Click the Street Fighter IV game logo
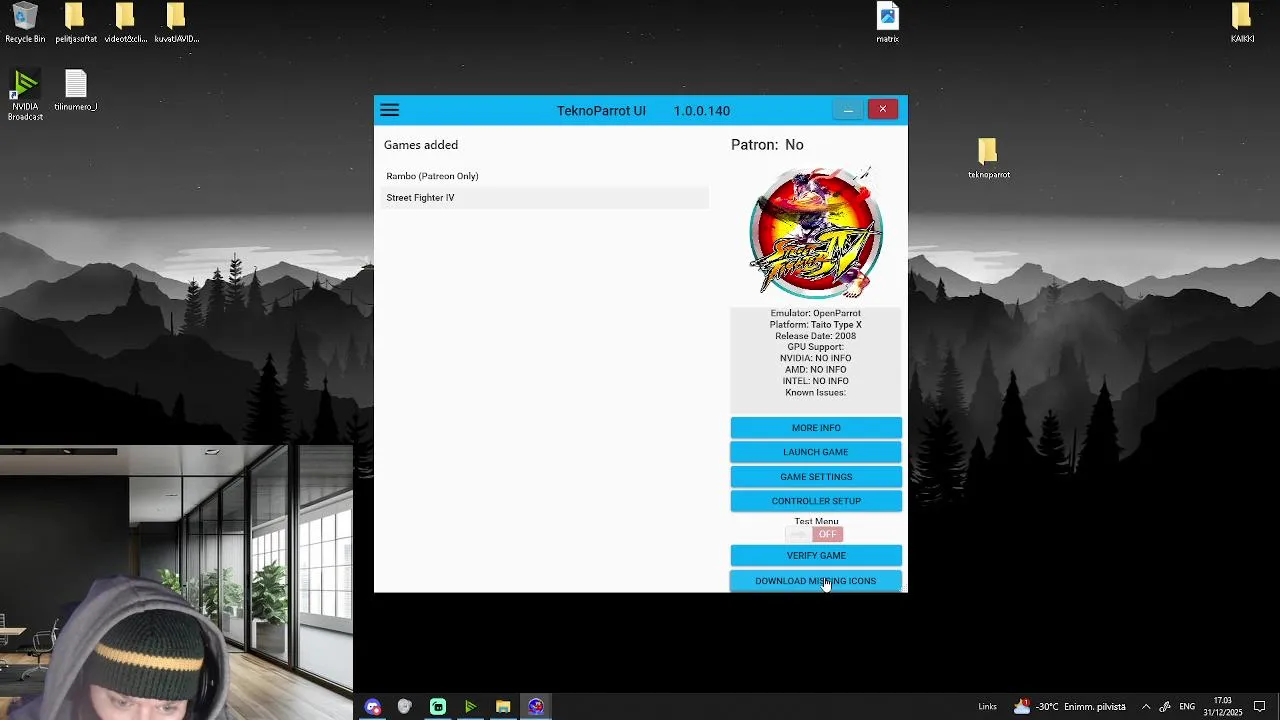1280x720 pixels. coord(816,233)
